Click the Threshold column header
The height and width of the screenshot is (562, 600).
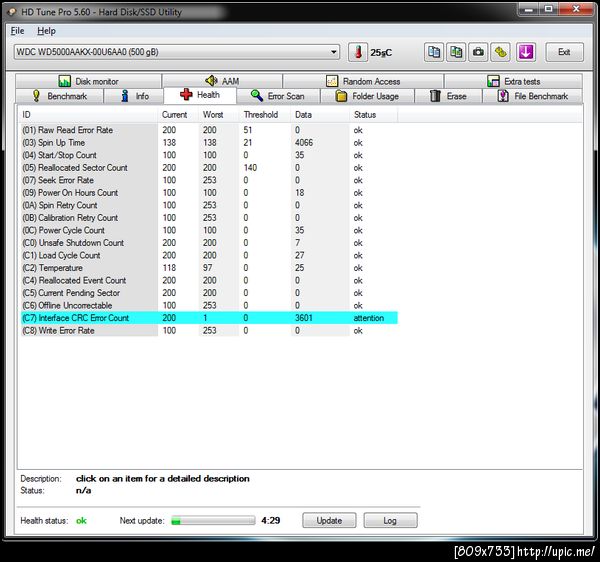[x=265, y=115]
